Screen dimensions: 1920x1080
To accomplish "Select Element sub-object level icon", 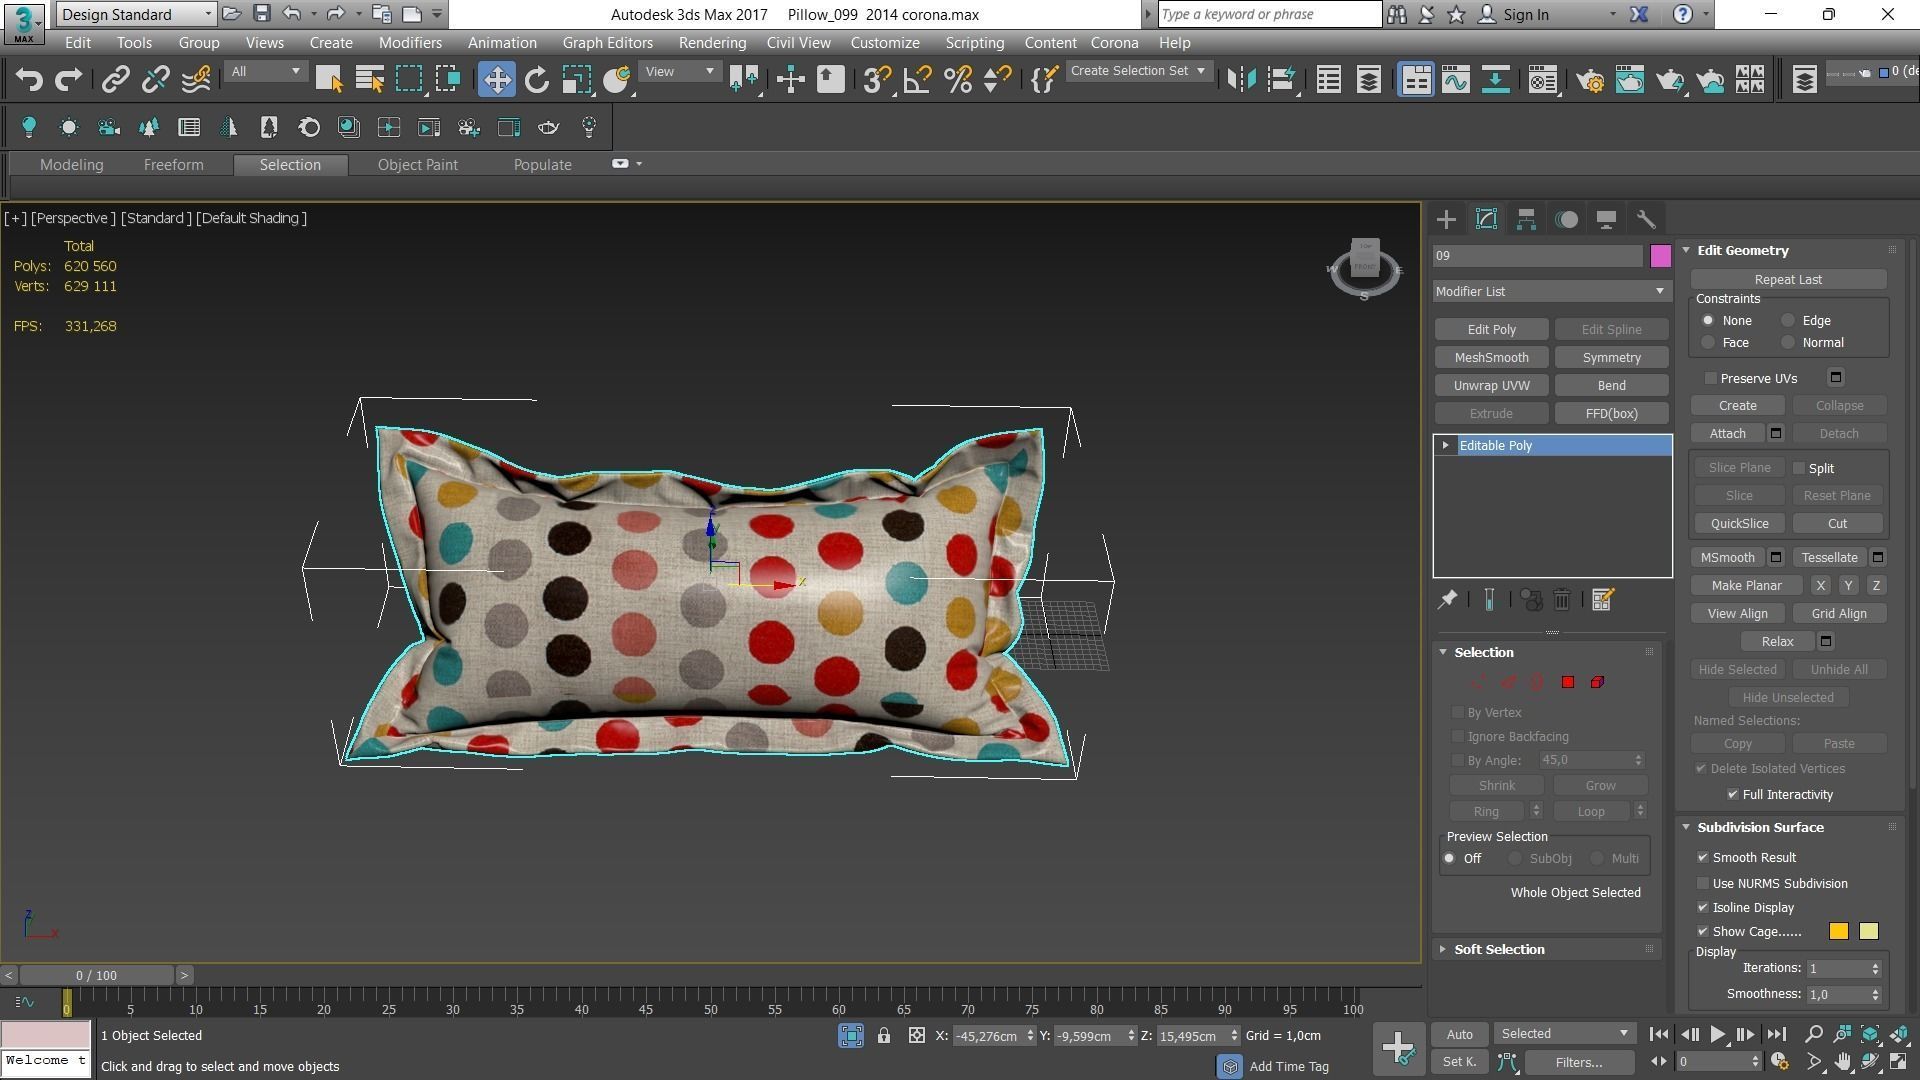I will click(1597, 682).
